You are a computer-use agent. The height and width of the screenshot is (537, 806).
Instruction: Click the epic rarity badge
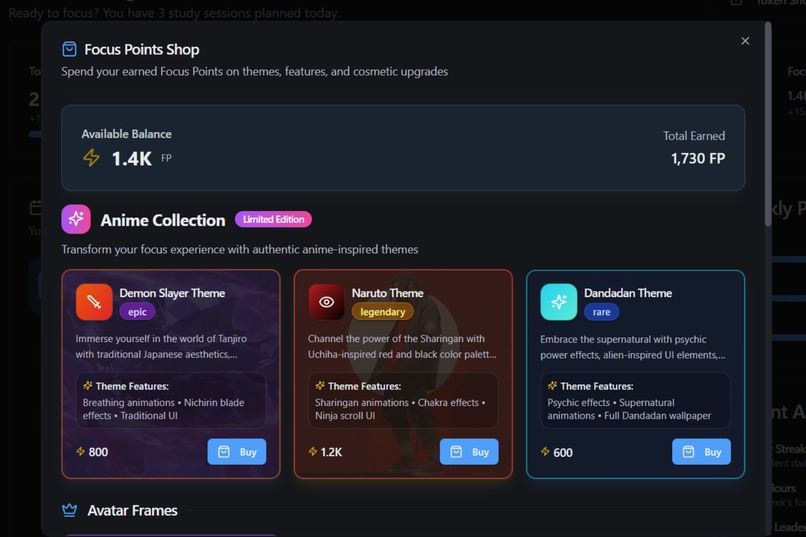click(x=137, y=312)
